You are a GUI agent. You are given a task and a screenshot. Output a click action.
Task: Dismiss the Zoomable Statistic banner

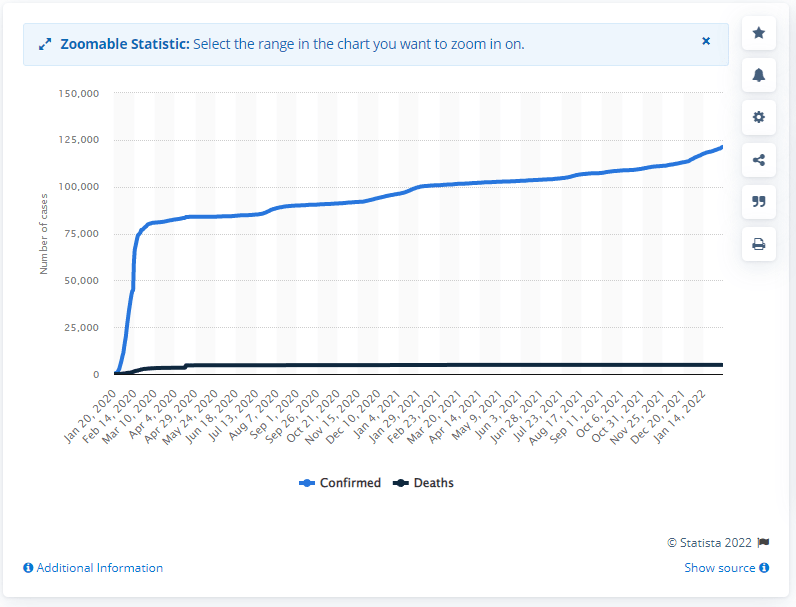pyautogui.click(x=706, y=42)
